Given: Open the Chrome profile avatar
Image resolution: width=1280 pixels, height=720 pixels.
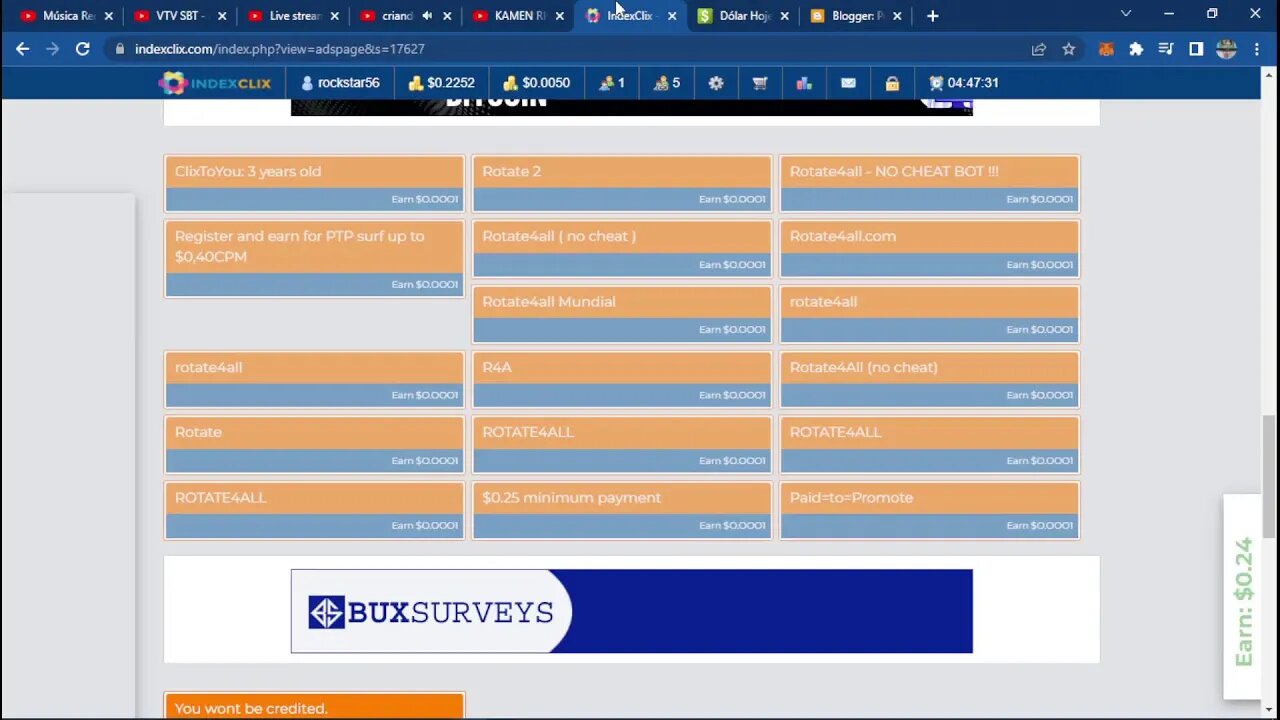Looking at the screenshot, I should click(1226, 49).
